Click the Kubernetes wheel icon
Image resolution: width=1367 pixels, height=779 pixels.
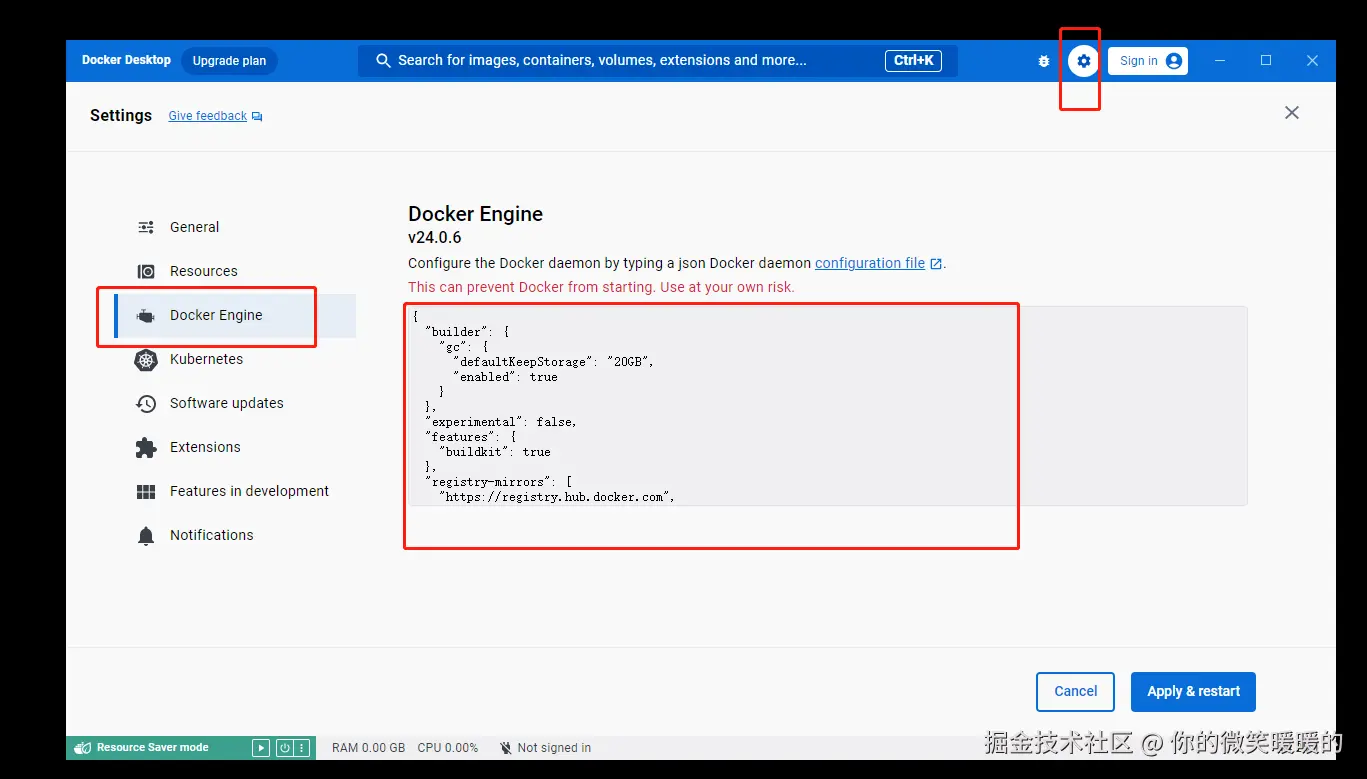[146, 360]
